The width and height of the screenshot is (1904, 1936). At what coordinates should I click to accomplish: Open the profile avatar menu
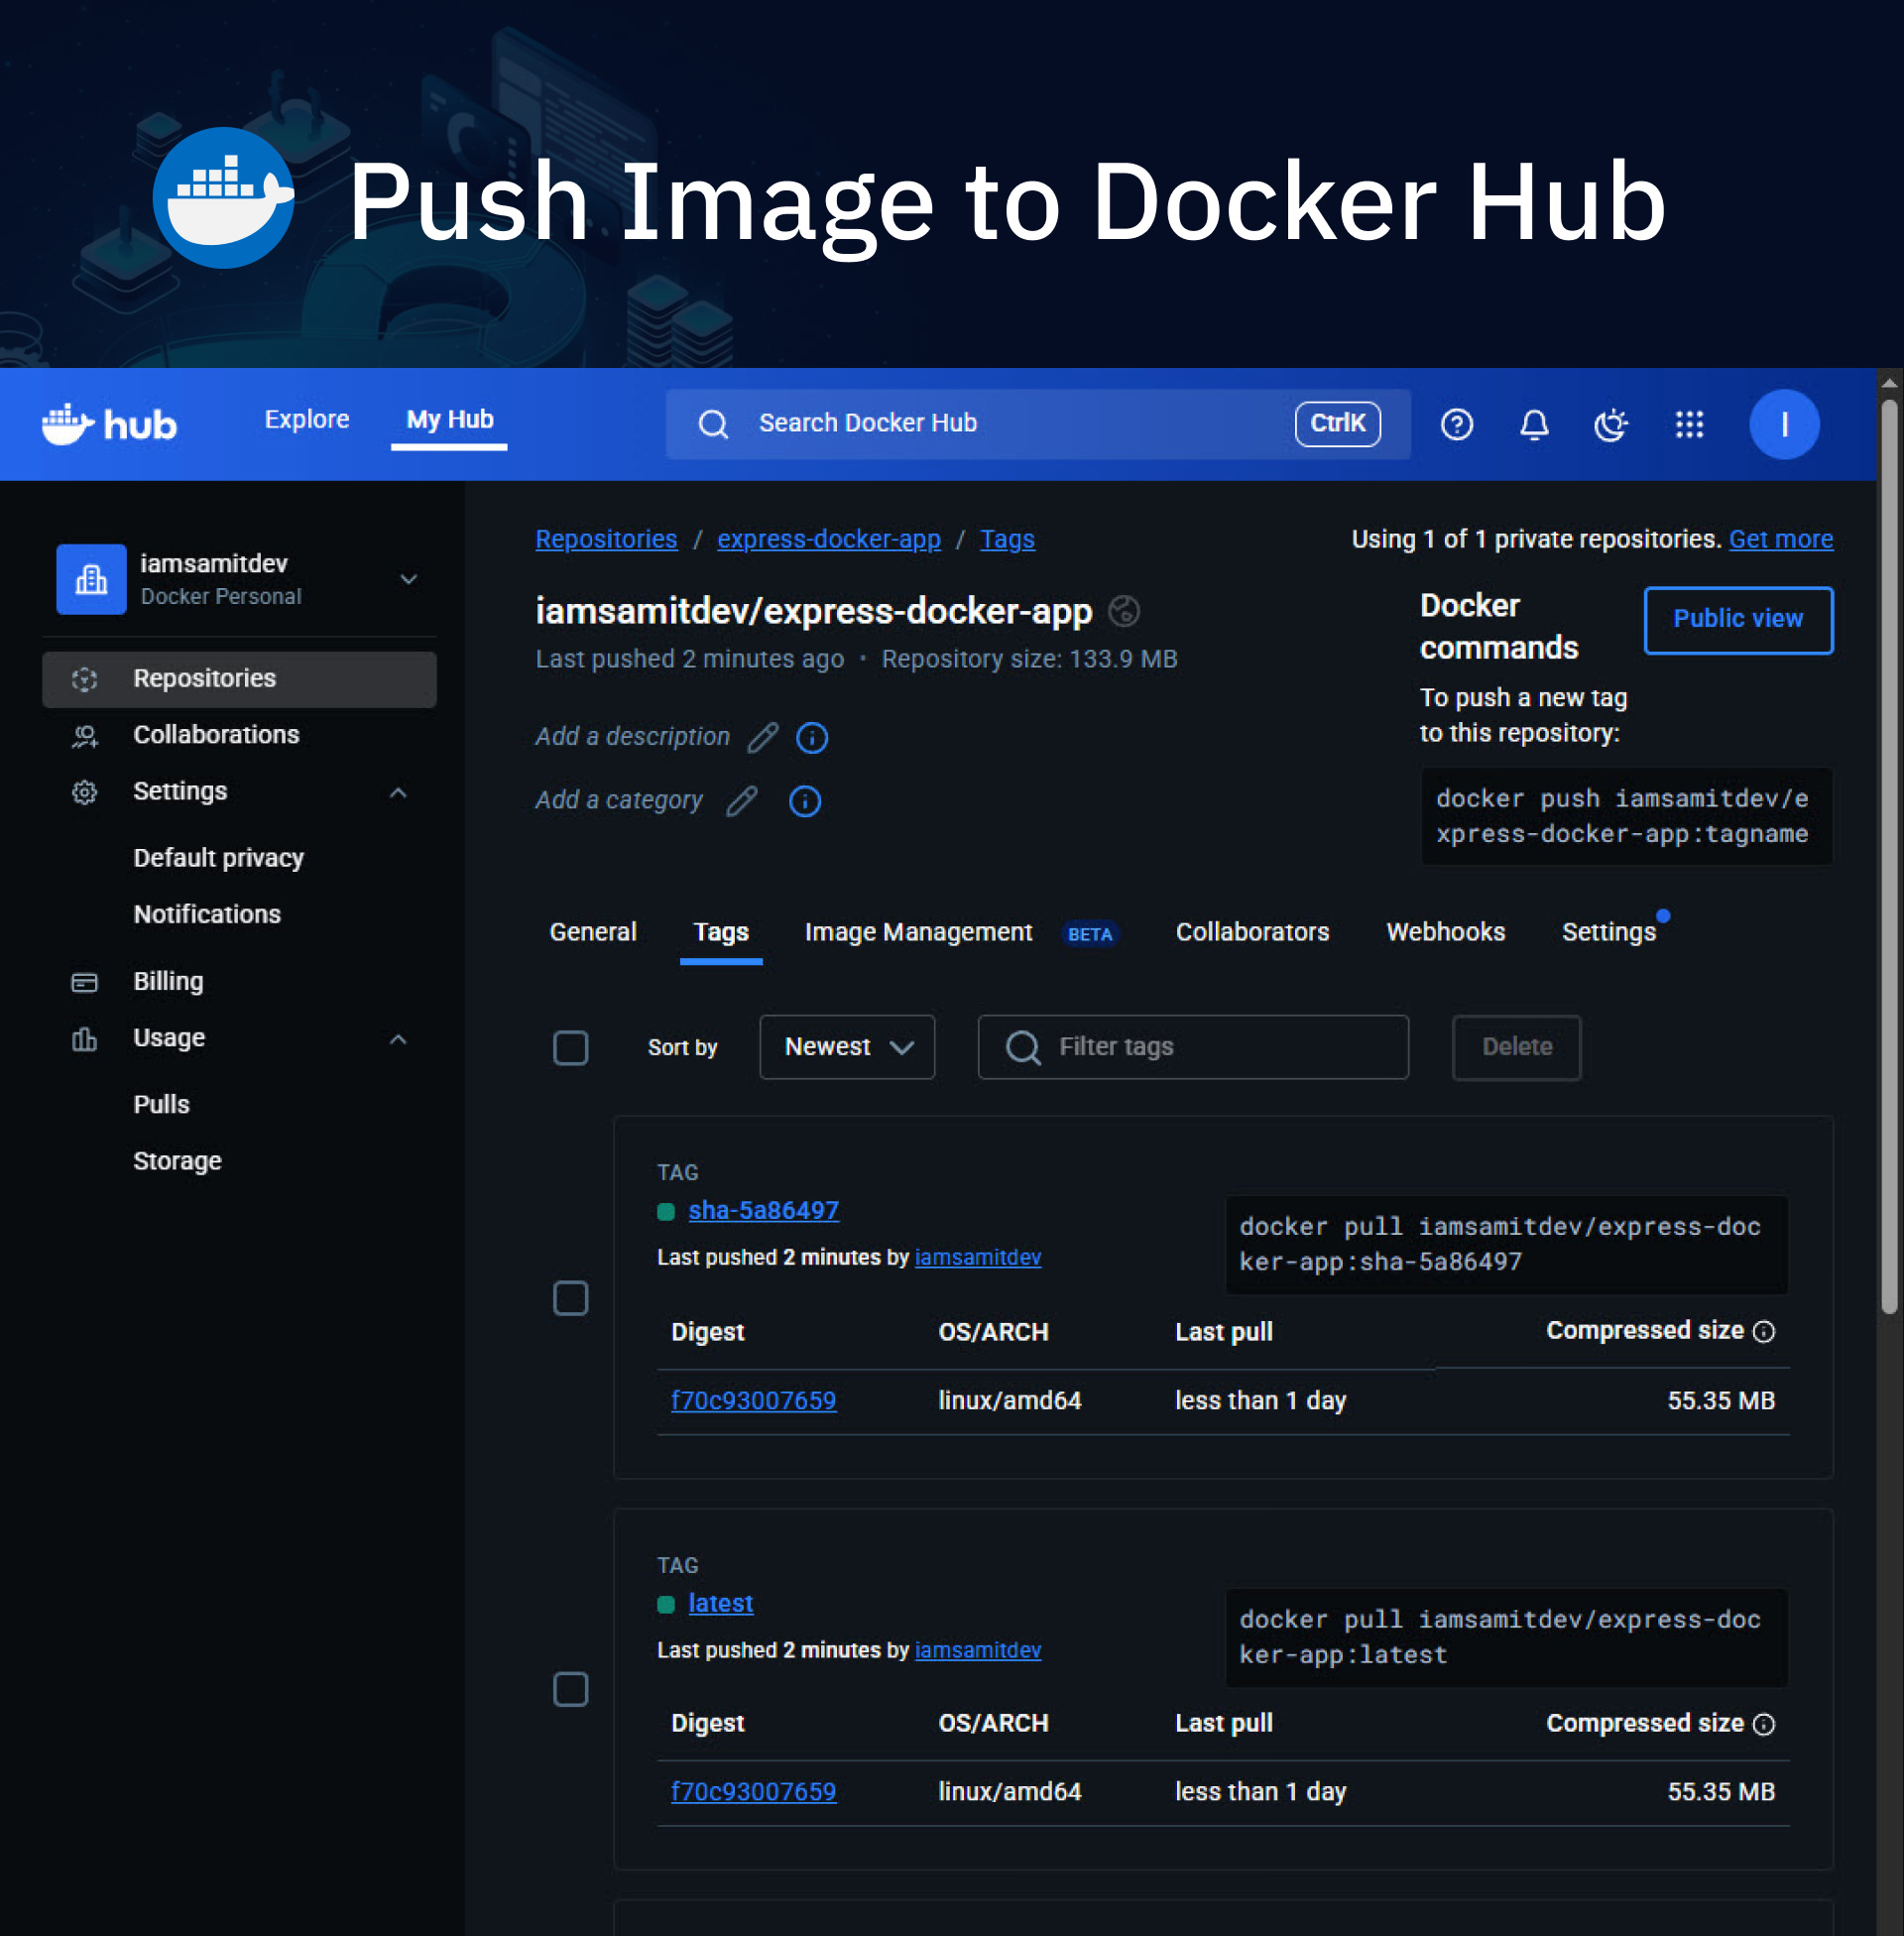click(x=1784, y=424)
